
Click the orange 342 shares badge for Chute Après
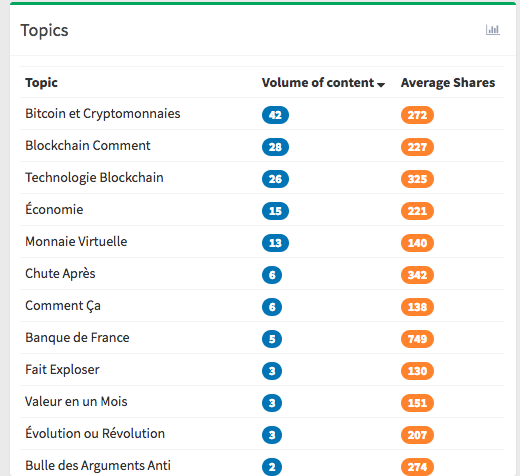pyautogui.click(x=417, y=275)
